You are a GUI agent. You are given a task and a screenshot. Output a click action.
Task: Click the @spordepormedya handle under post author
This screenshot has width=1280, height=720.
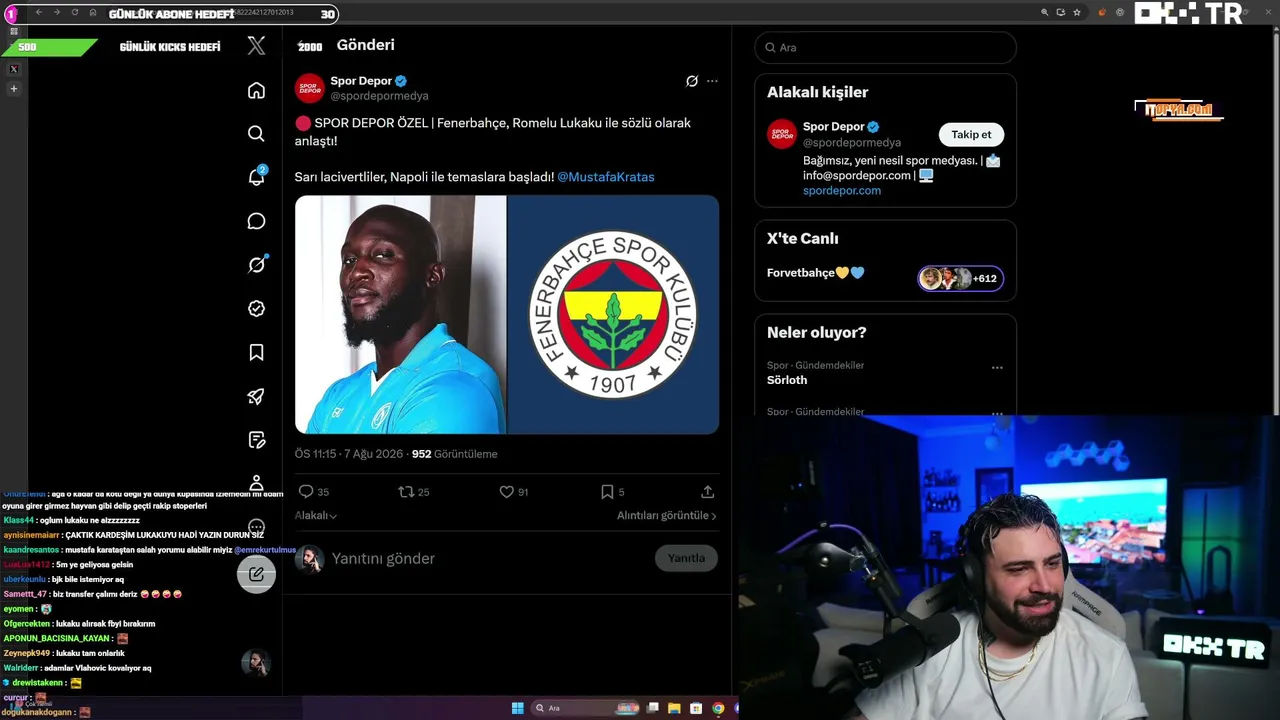click(x=379, y=96)
